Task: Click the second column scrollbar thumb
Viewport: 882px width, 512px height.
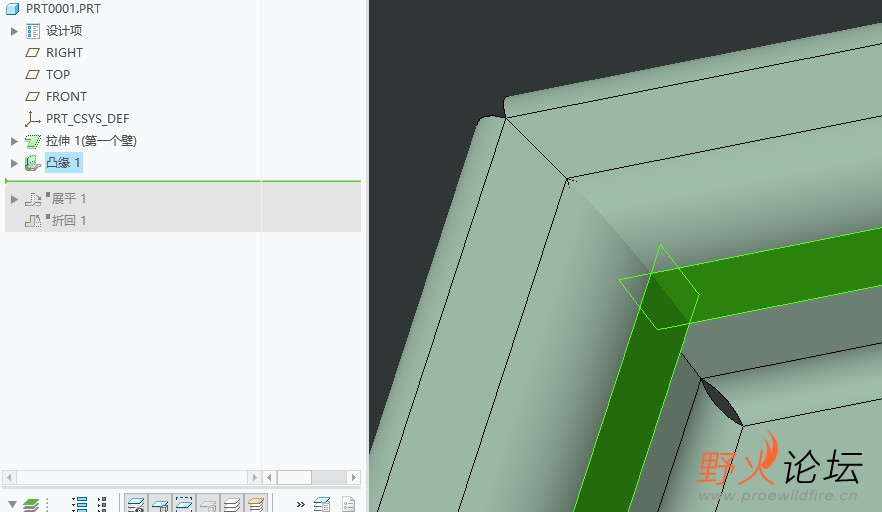Action: point(294,478)
